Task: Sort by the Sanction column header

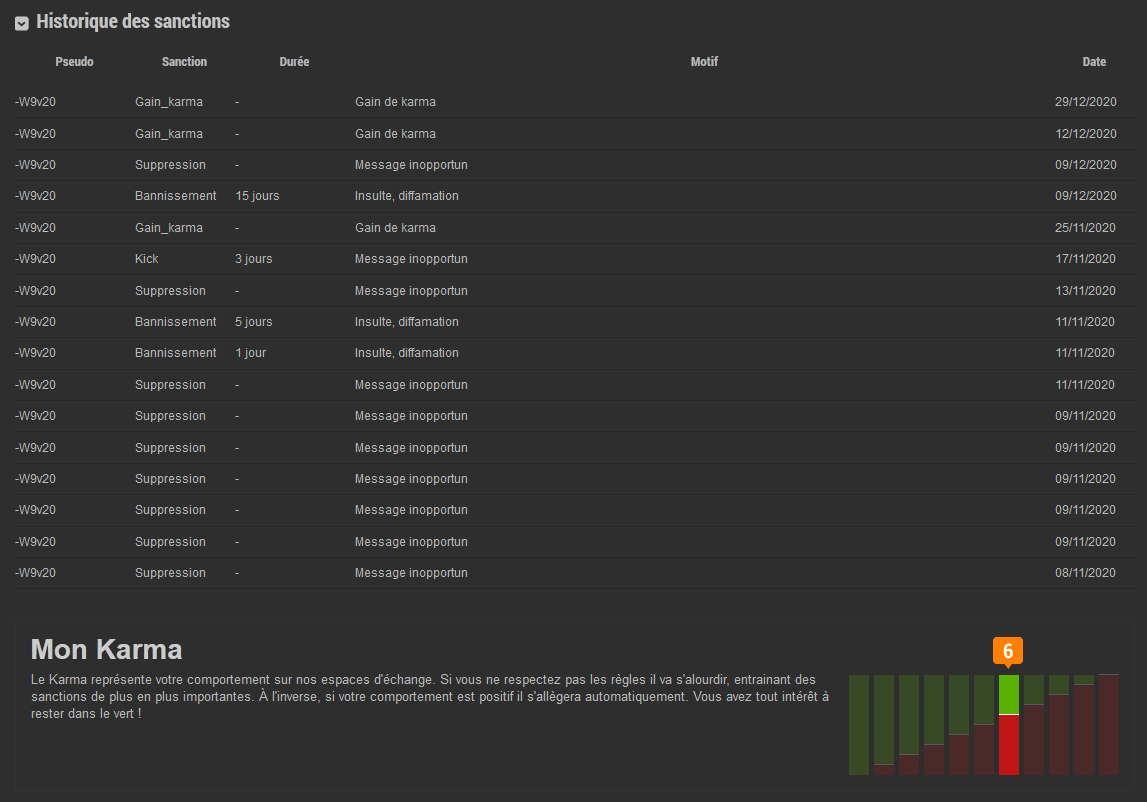Action: [184, 62]
